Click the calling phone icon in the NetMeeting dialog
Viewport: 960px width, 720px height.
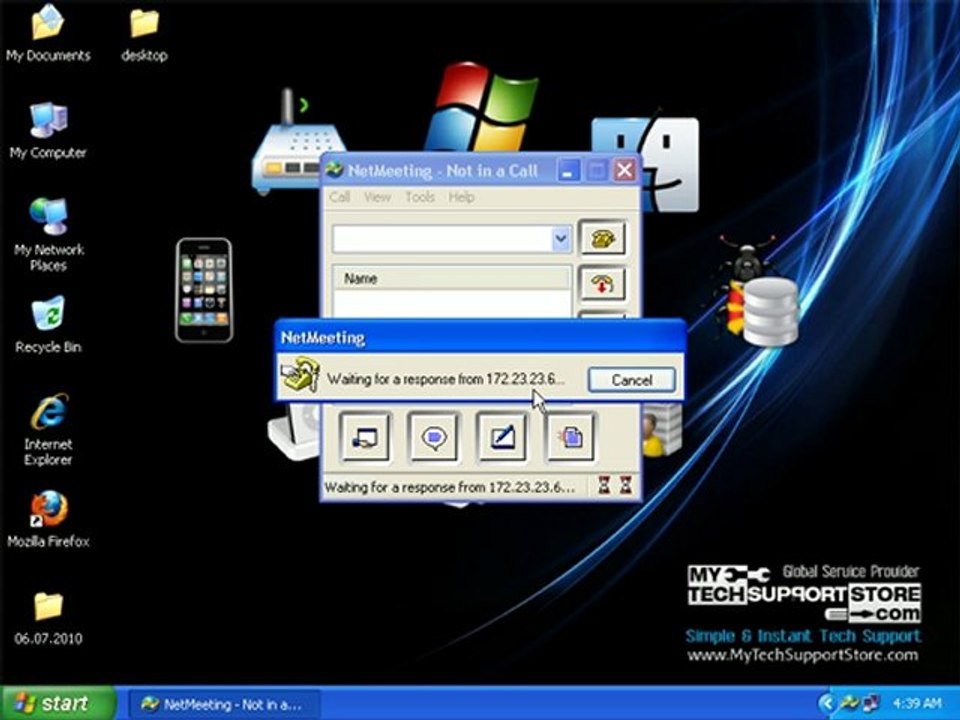[300, 375]
